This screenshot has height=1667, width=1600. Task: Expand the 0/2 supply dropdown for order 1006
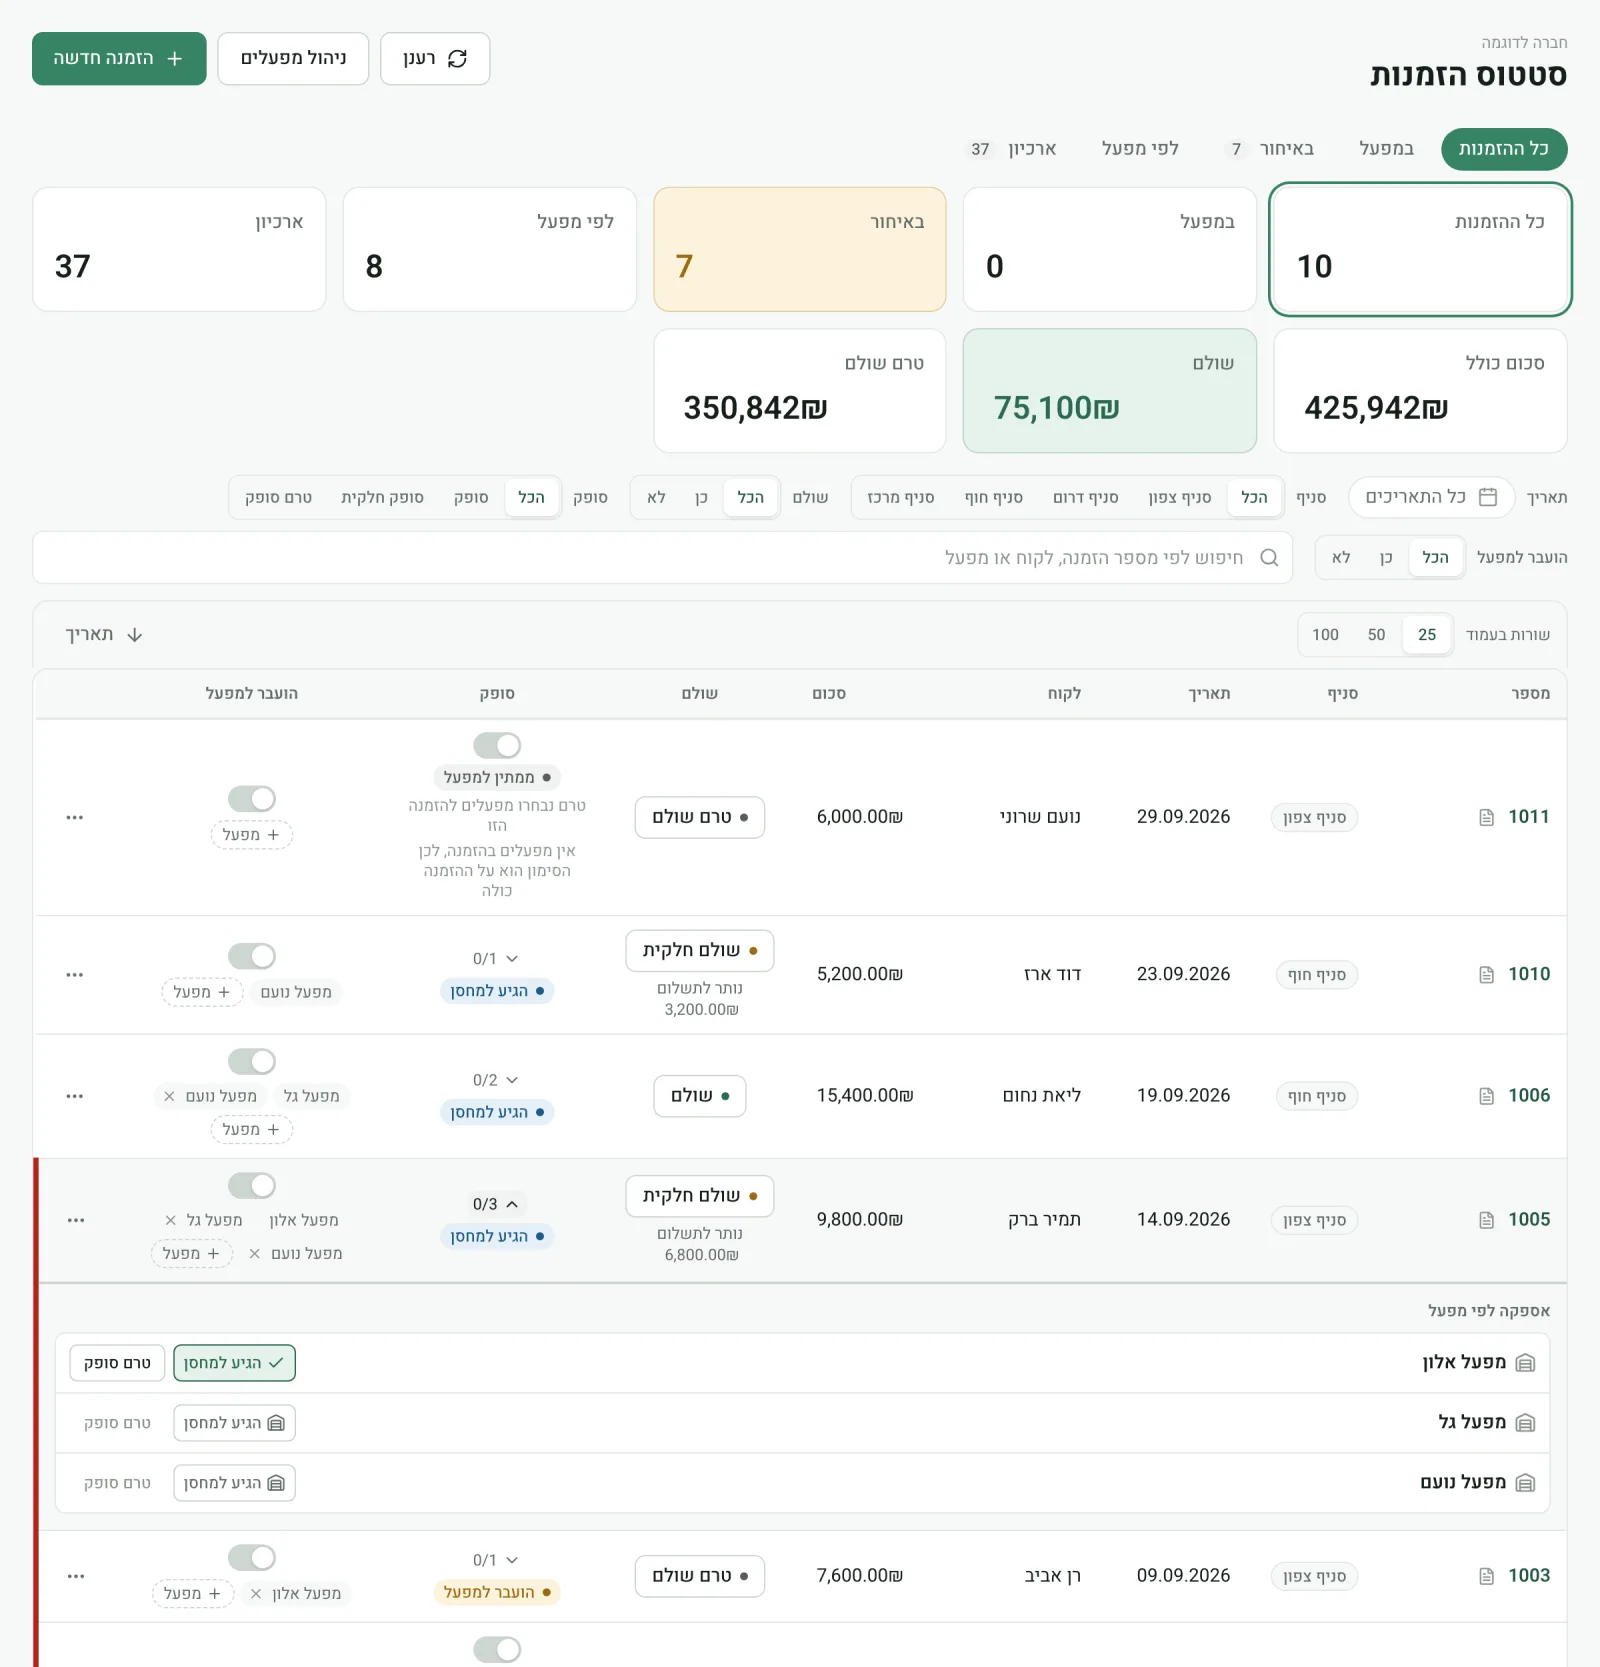(x=496, y=1080)
